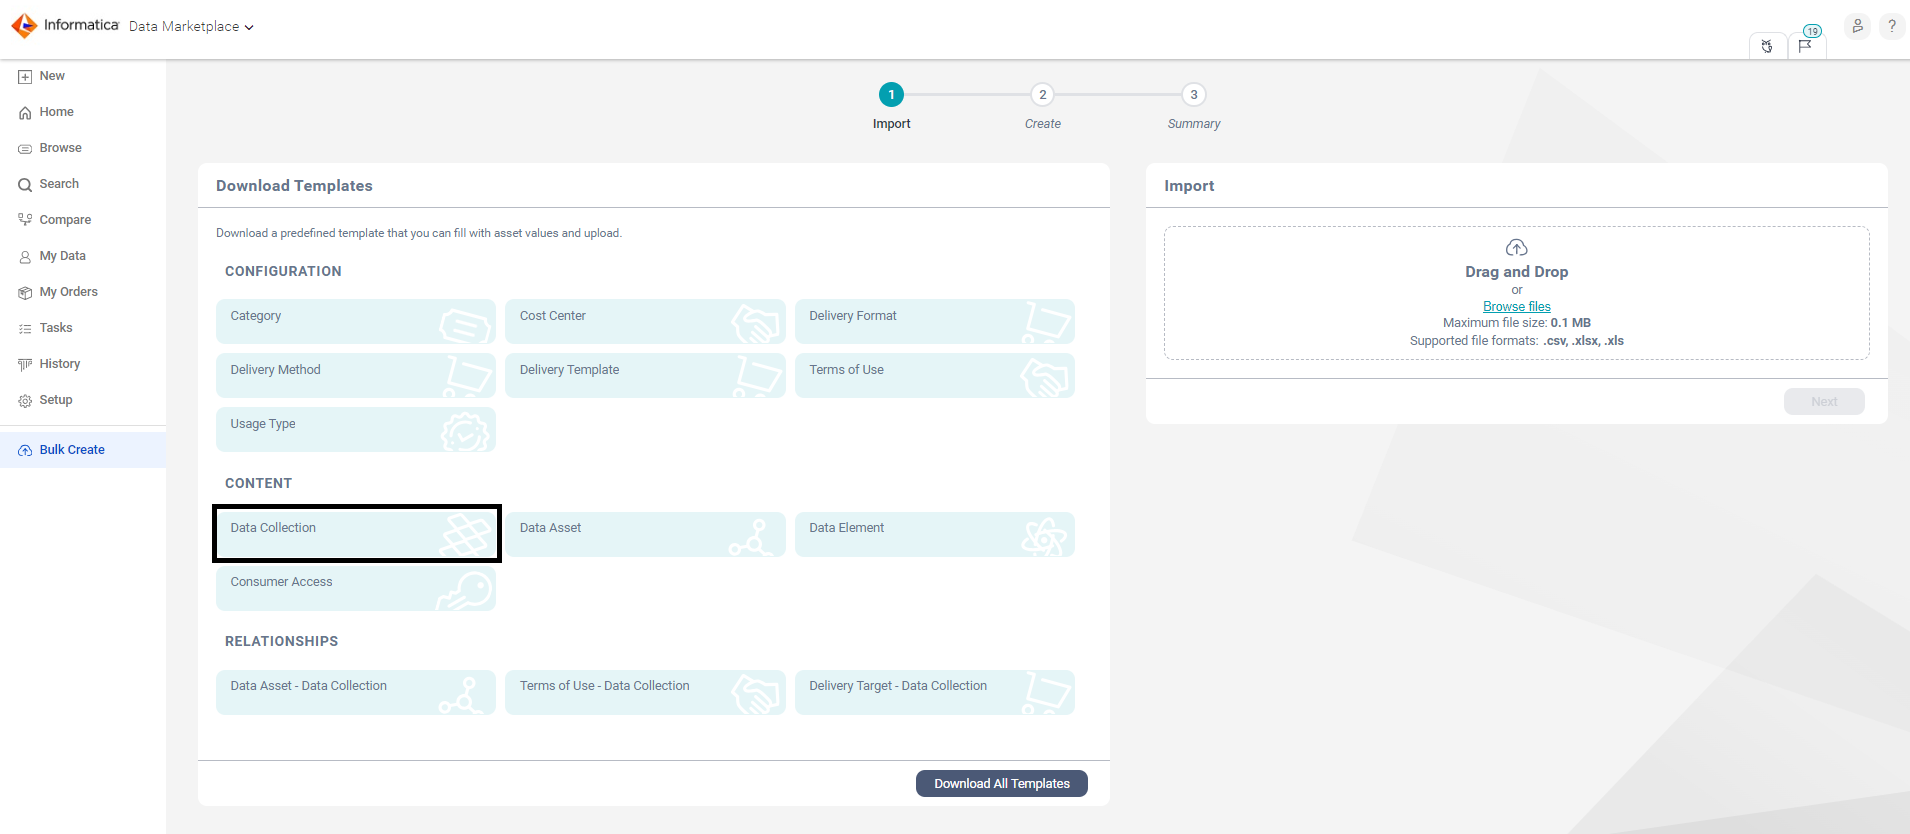Viewport: 1910px width, 834px height.
Task: Download the Terms of Use configuration template
Action: tap(935, 375)
